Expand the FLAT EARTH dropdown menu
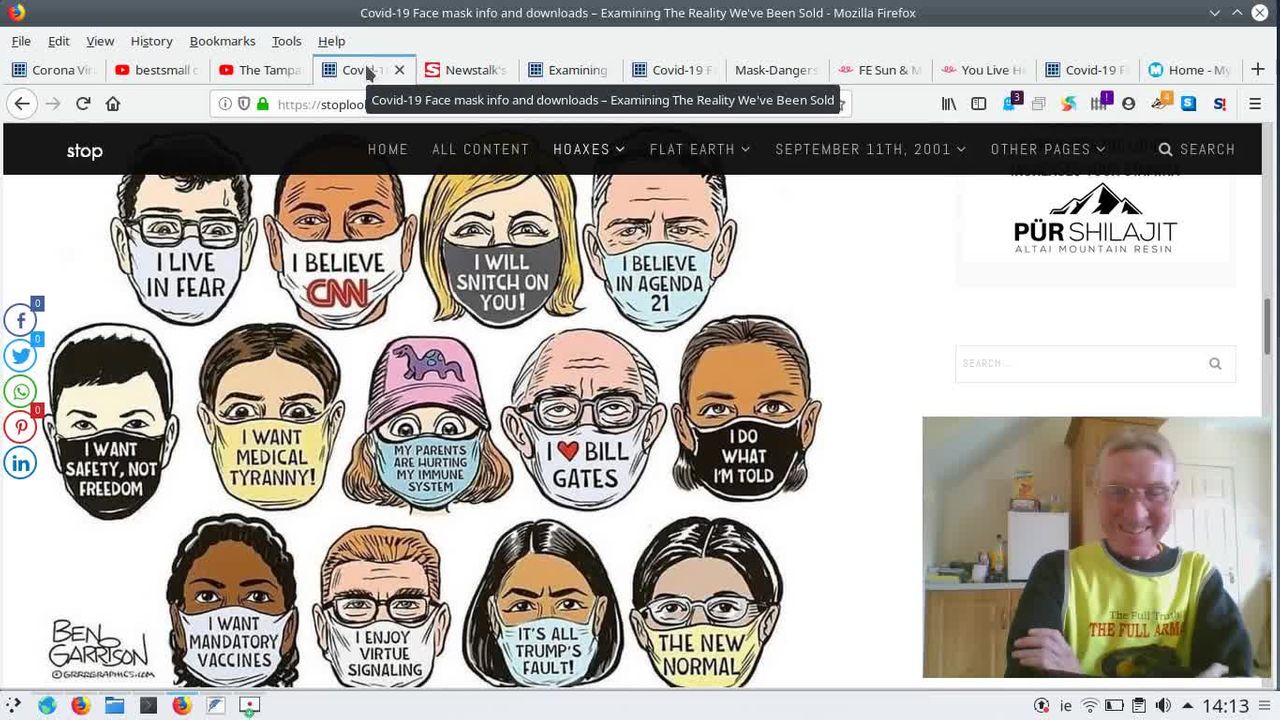The image size is (1280, 720). pyautogui.click(x=699, y=149)
